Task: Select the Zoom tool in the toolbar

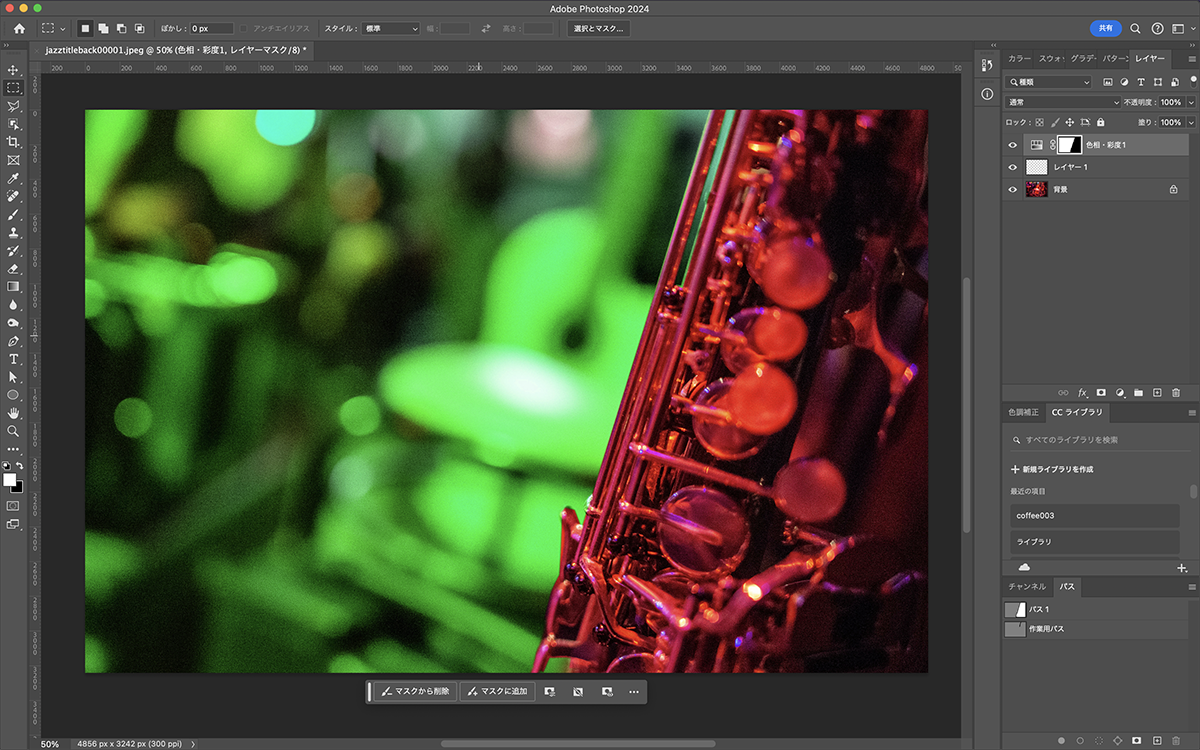Action: point(14,431)
